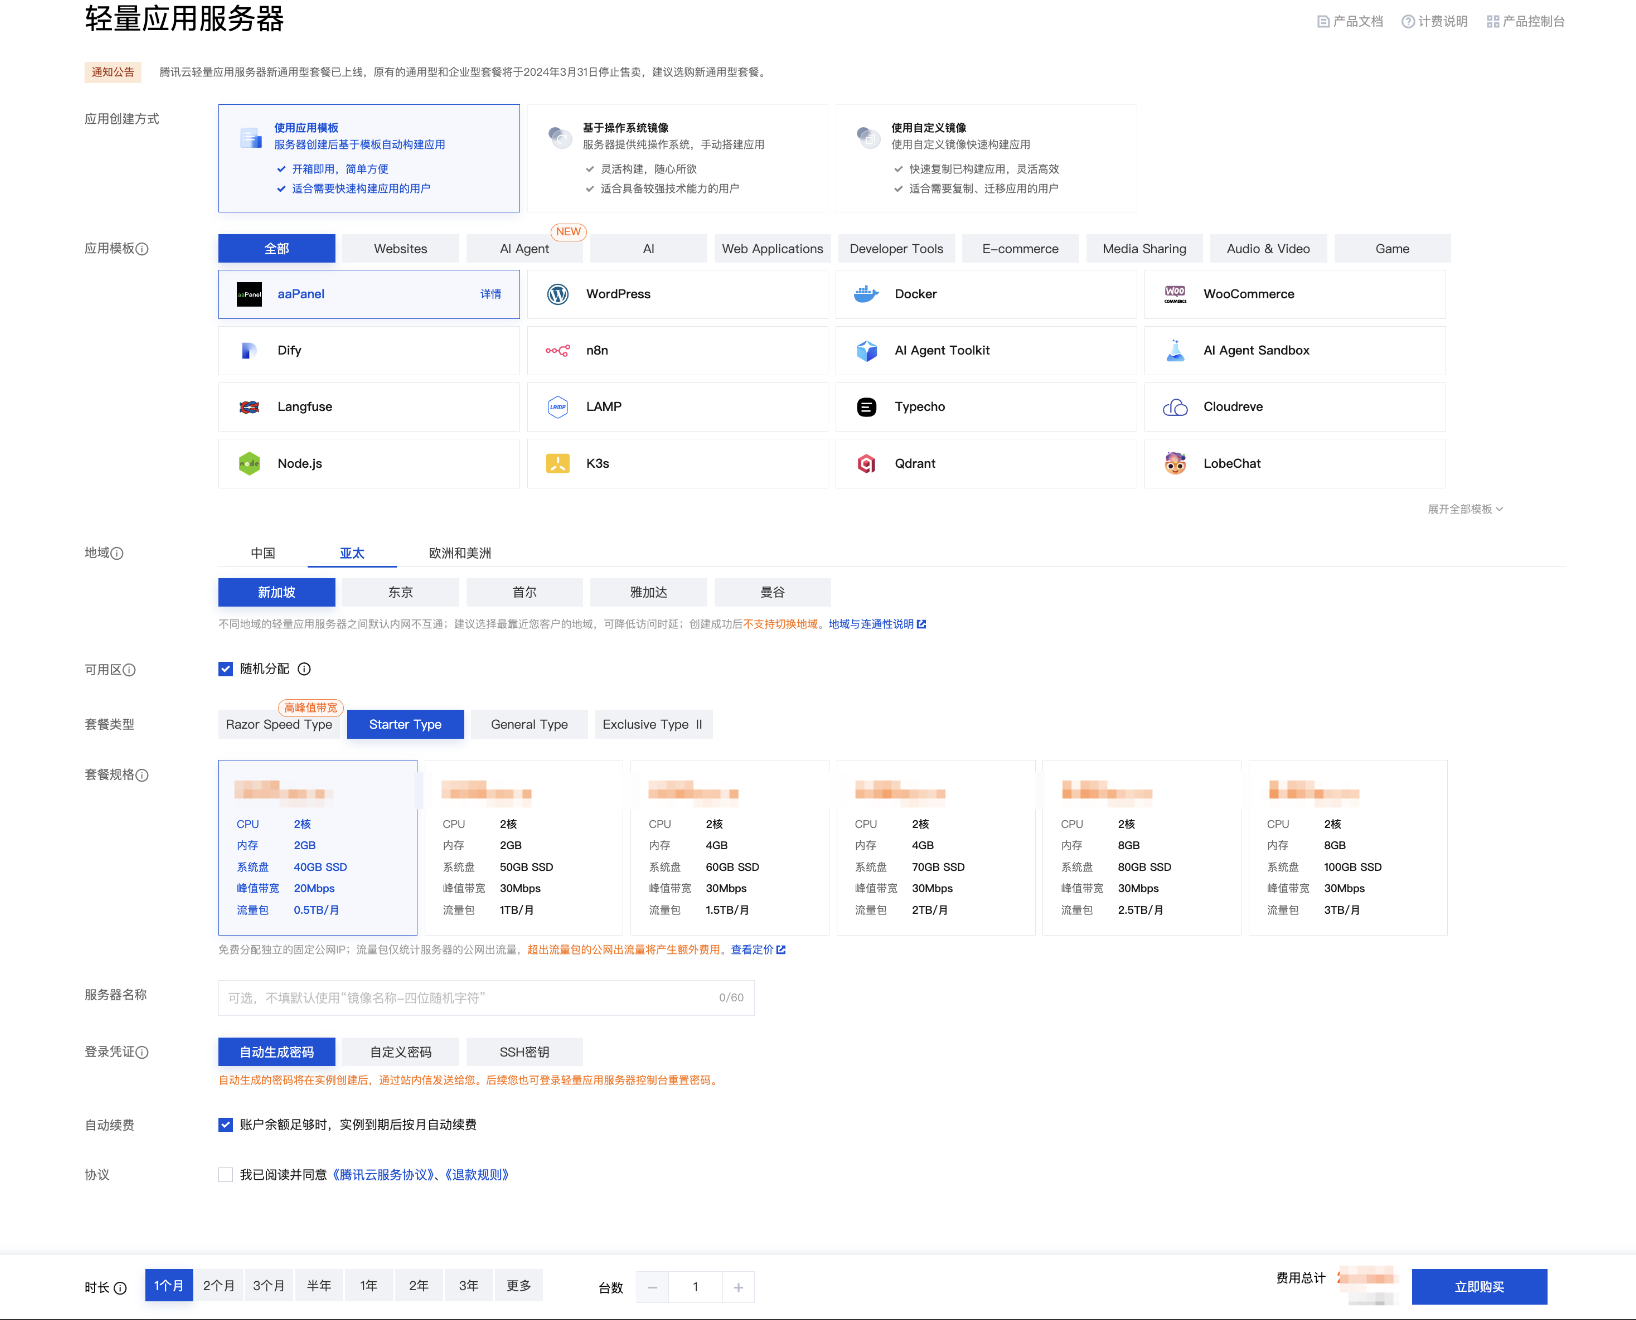The height and width of the screenshot is (1320, 1636).
Task: Expand all templates with 展开全部模板
Action: tap(1465, 510)
